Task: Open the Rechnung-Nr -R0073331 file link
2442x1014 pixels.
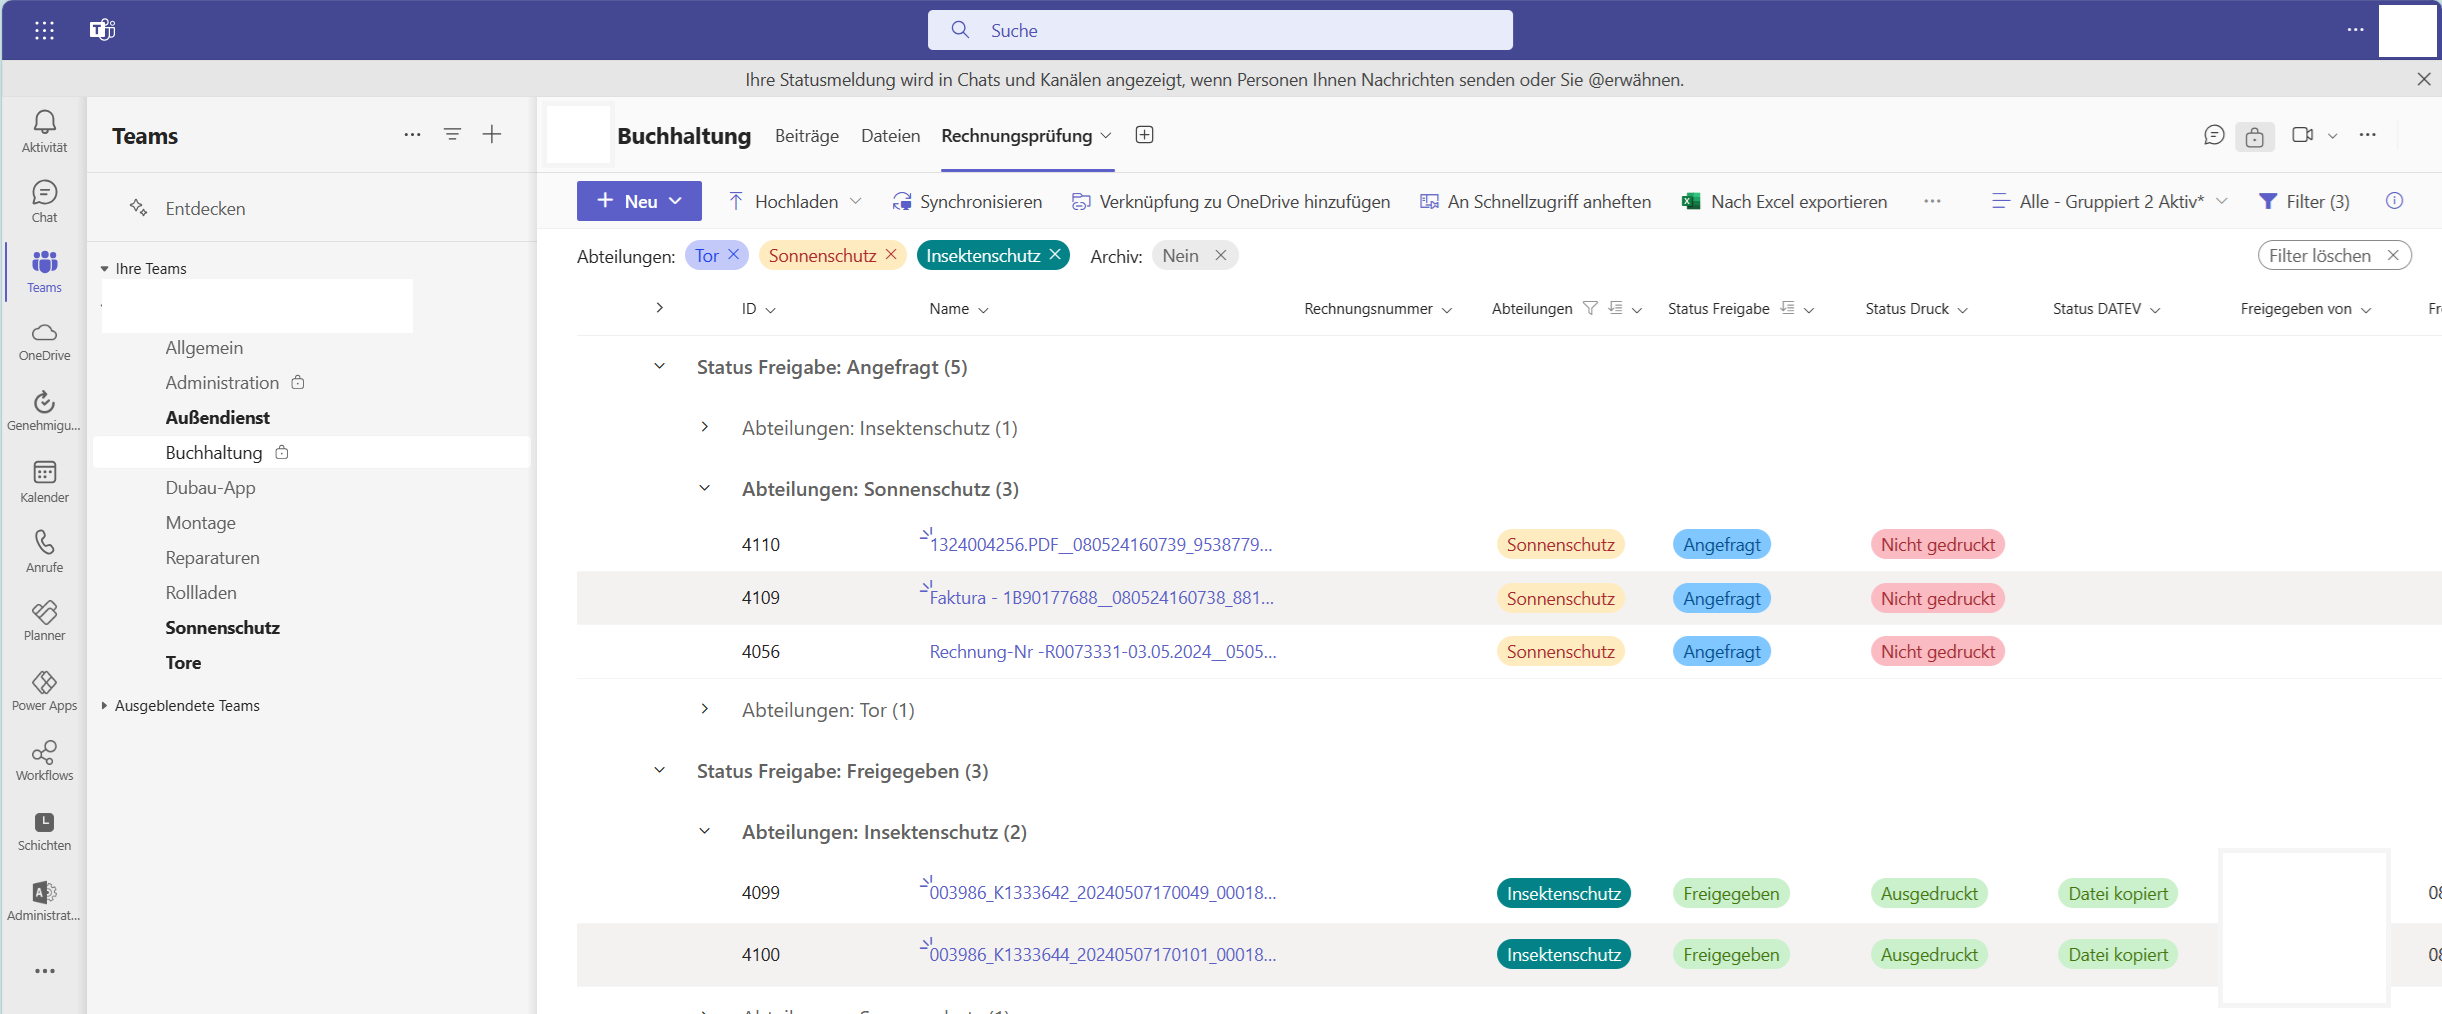Action: tap(1102, 652)
